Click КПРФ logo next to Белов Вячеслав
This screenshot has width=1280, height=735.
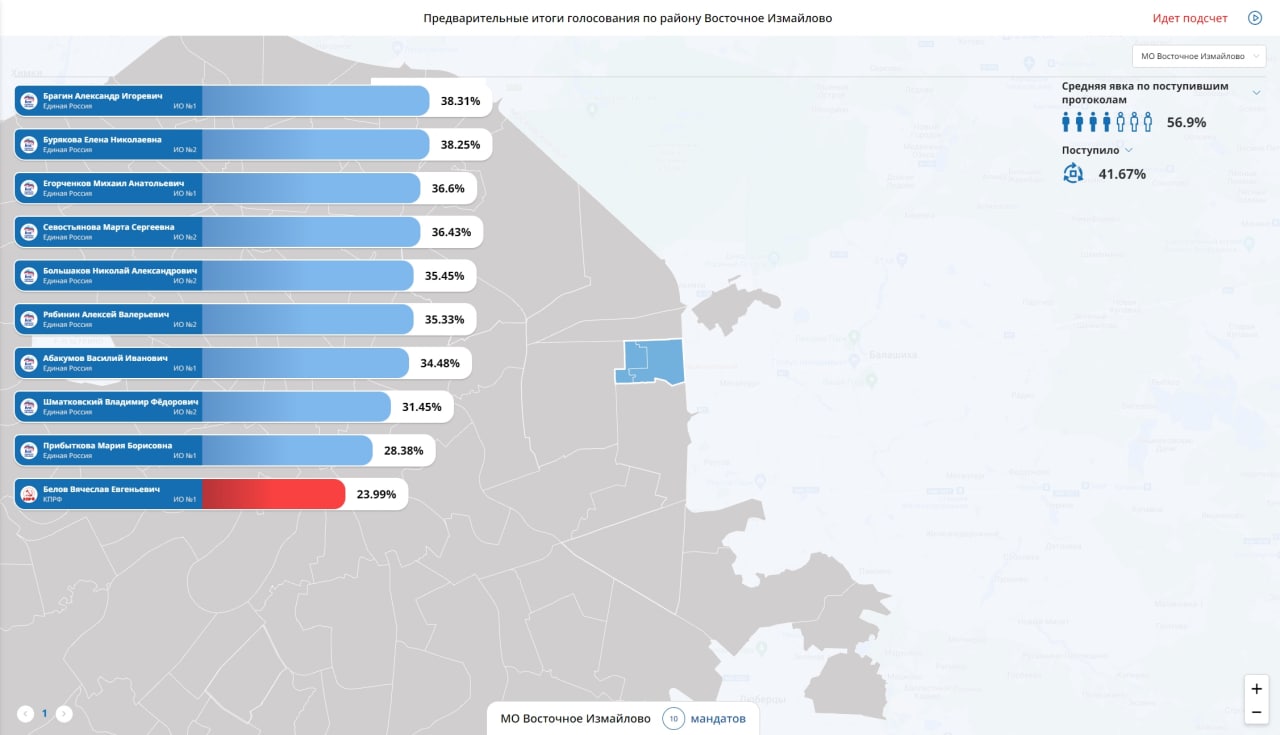tap(29, 495)
